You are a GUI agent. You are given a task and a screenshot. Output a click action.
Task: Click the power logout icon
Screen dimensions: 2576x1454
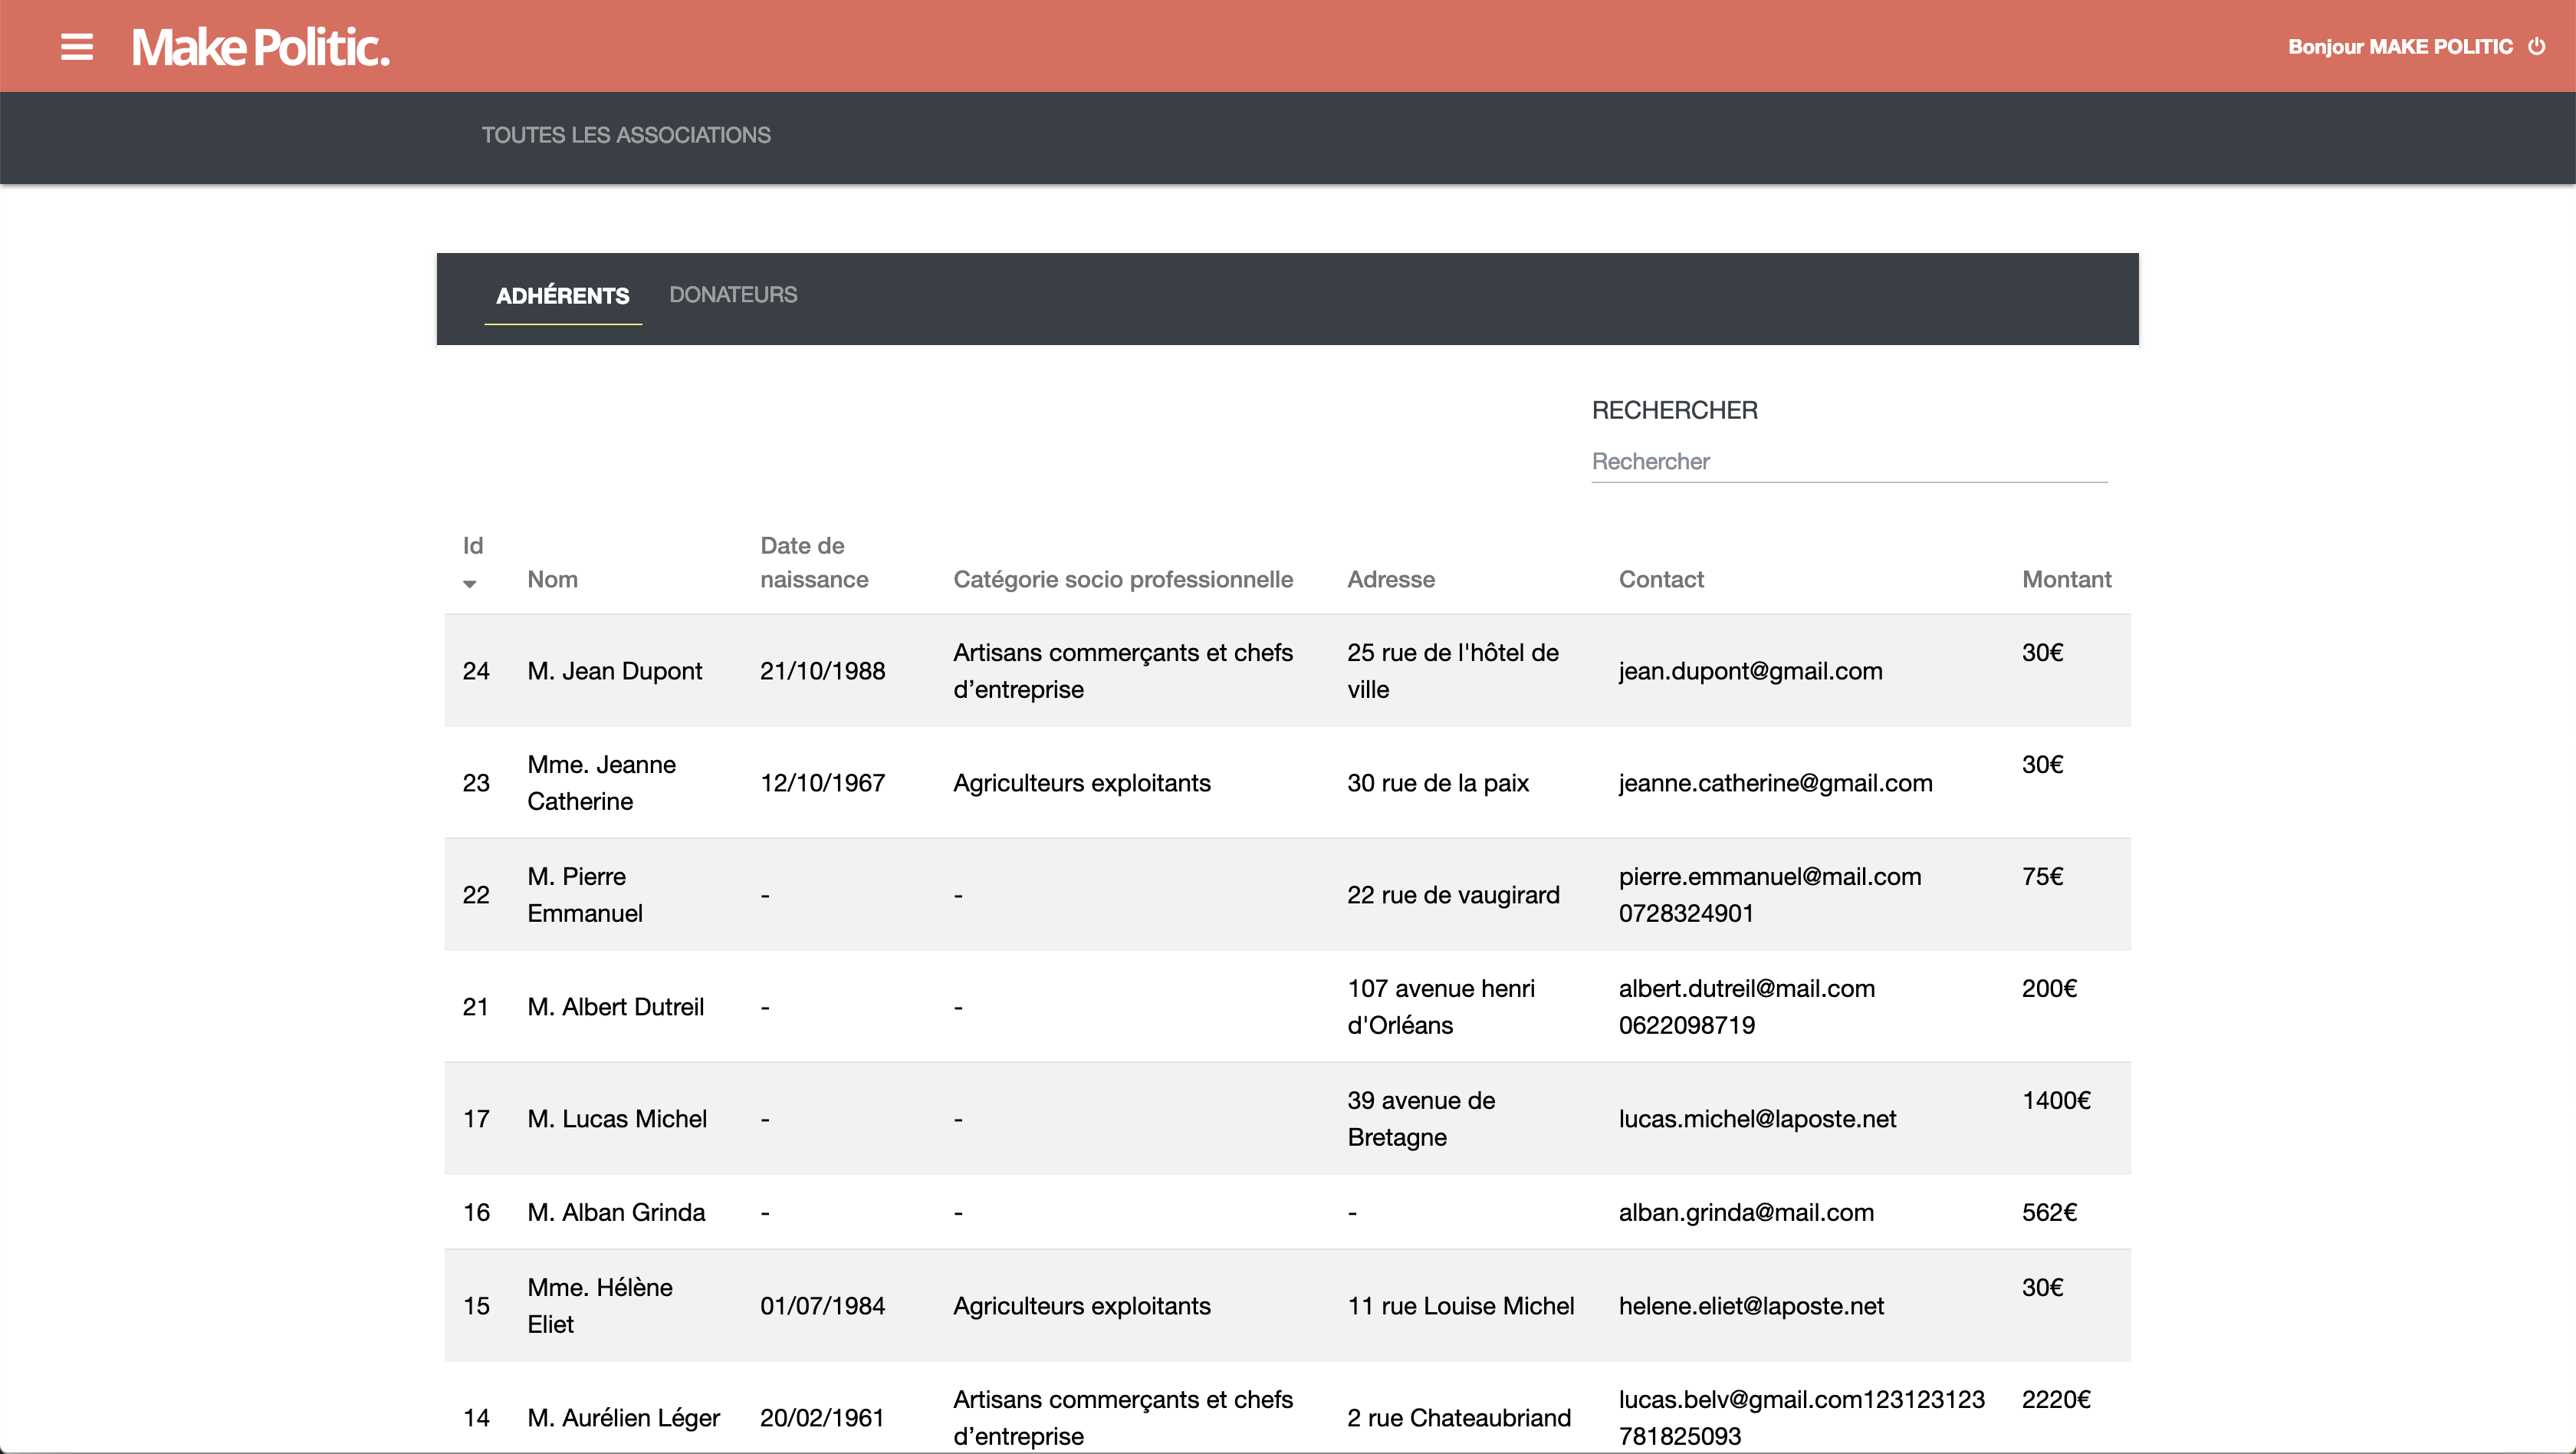2536,47
